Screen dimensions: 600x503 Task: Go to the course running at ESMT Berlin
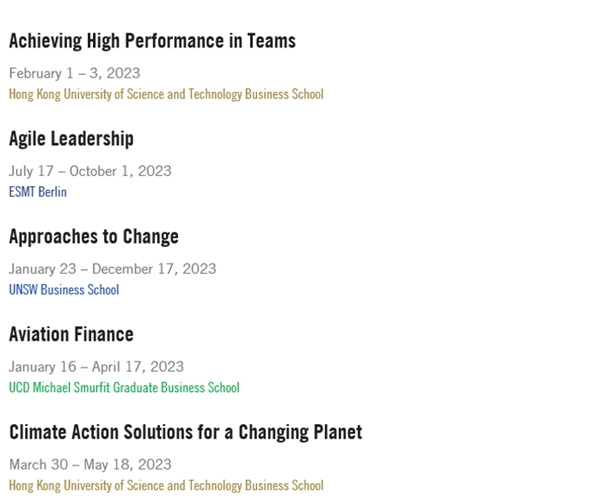pyautogui.click(x=71, y=139)
